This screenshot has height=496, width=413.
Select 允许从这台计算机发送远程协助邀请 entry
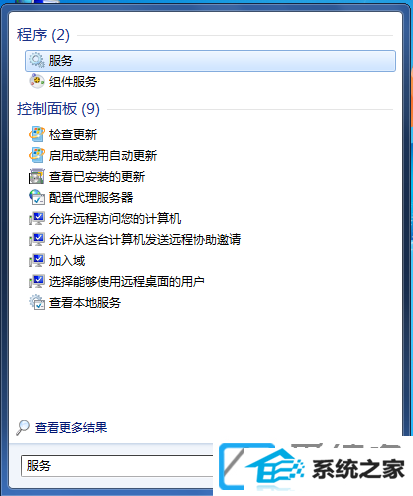click(145, 240)
